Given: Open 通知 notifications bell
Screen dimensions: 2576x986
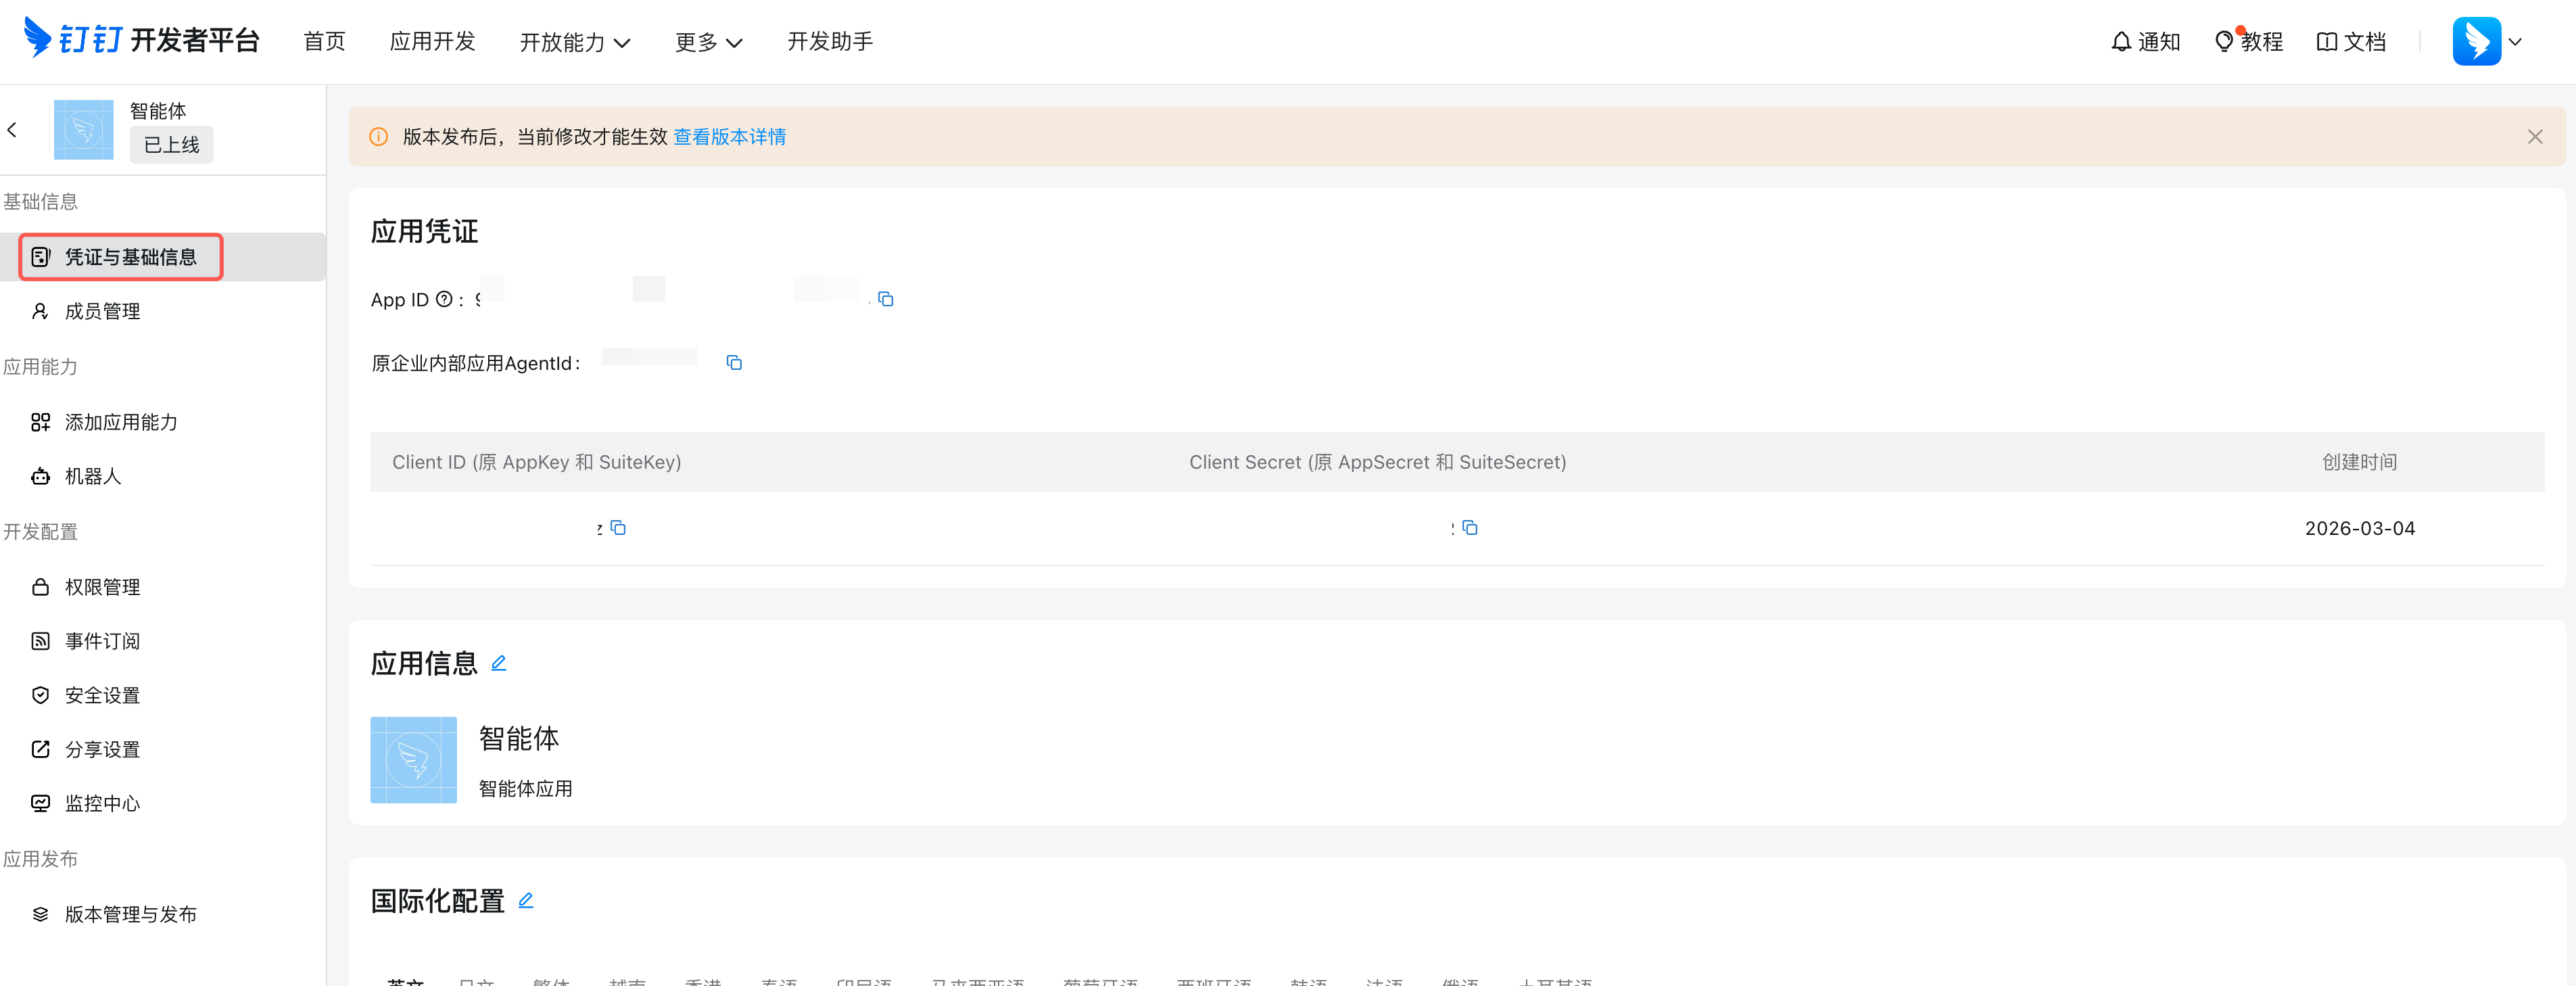Looking at the screenshot, I should click(x=2145, y=41).
